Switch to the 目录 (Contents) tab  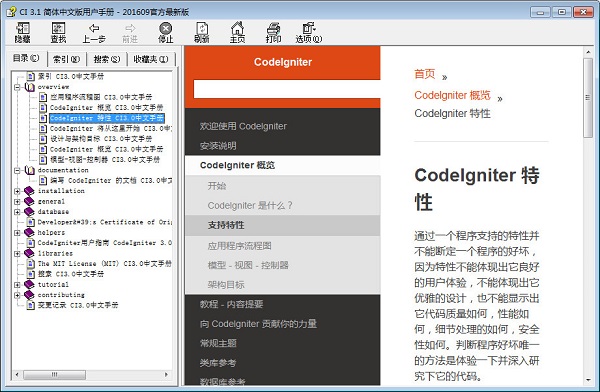[26, 58]
